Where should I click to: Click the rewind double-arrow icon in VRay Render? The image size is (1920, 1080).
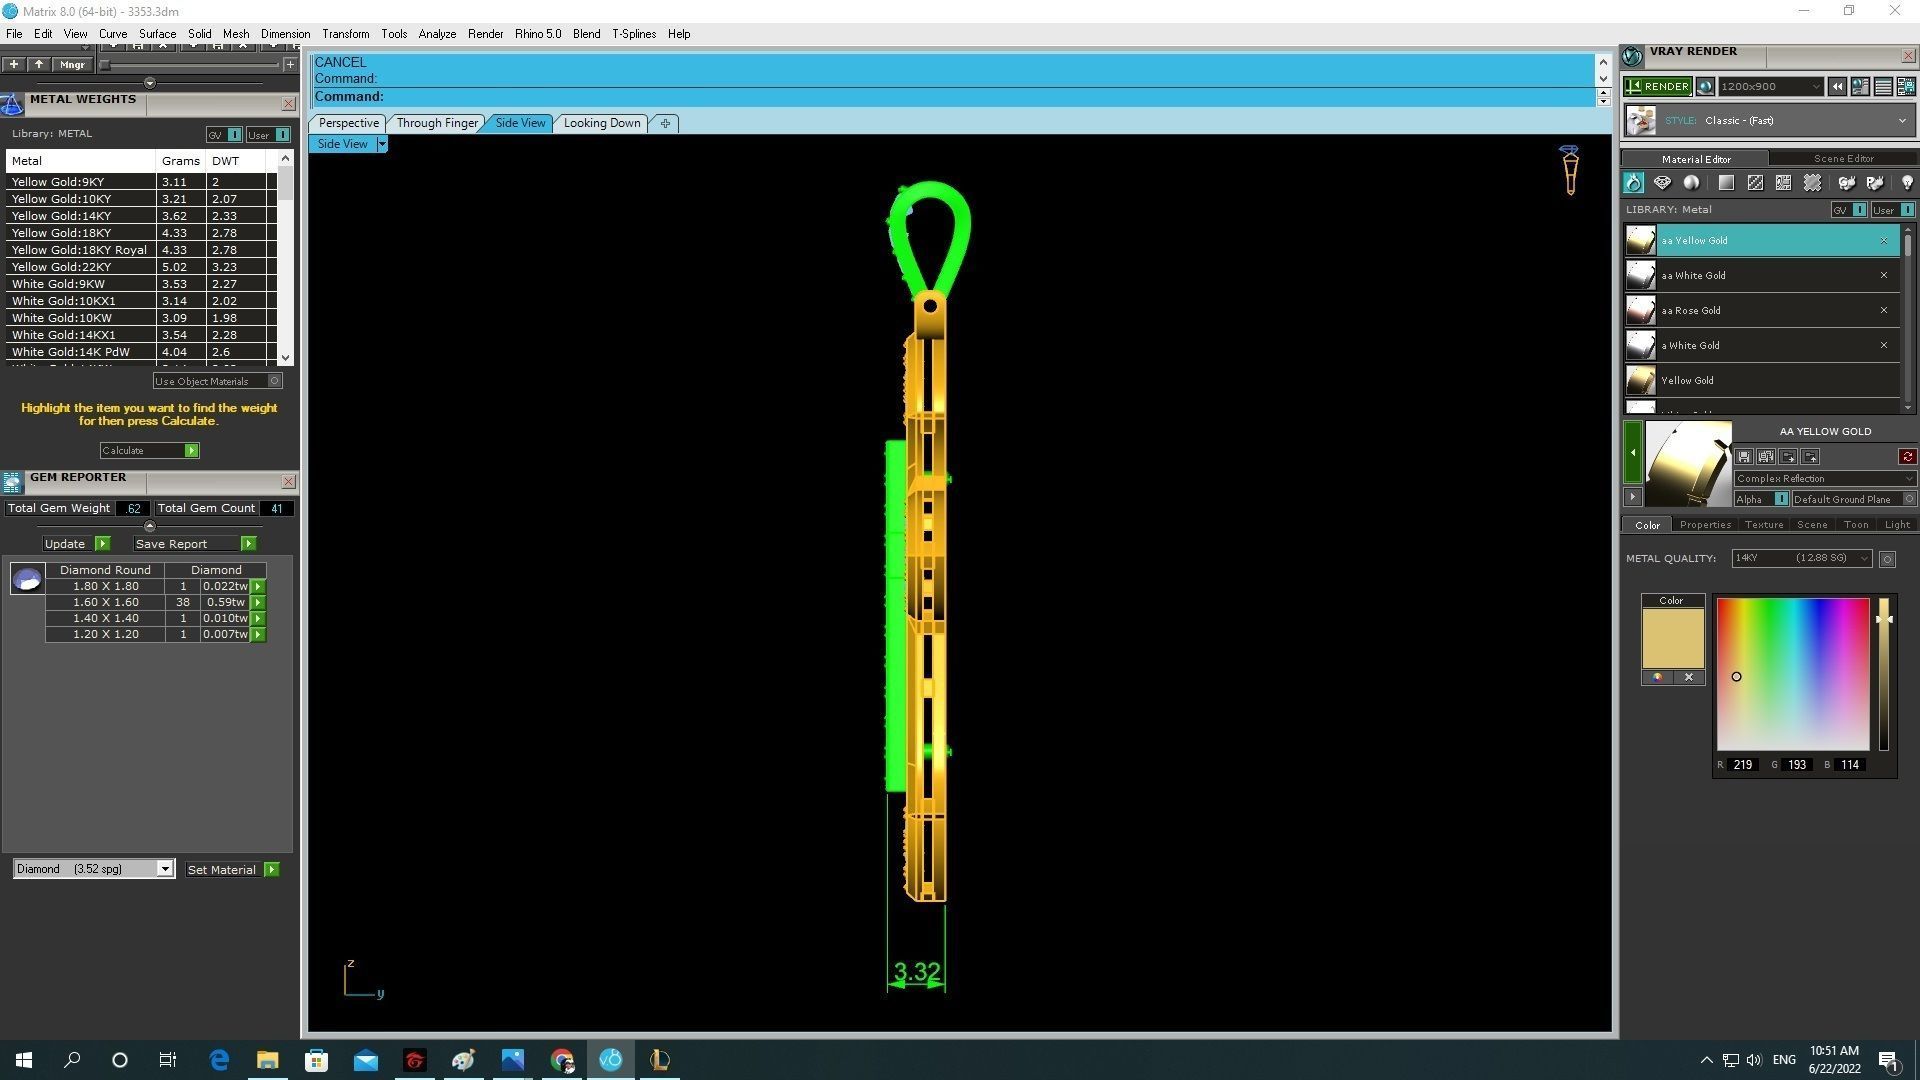click(1837, 87)
